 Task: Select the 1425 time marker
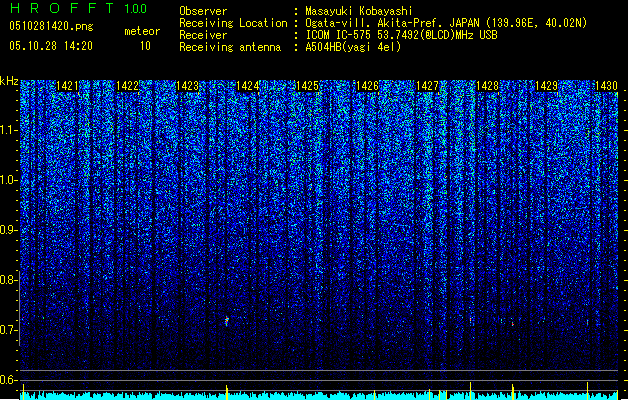click(307, 86)
